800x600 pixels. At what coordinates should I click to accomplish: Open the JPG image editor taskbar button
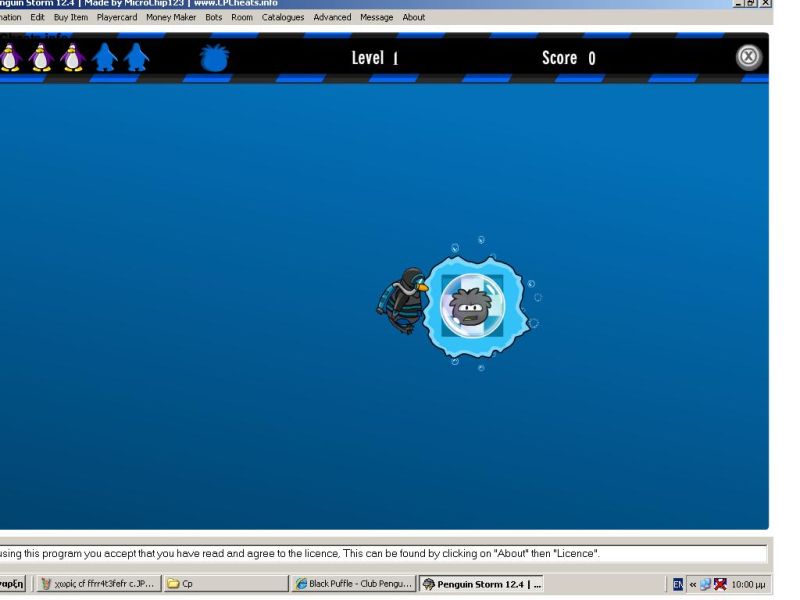(x=99, y=584)
